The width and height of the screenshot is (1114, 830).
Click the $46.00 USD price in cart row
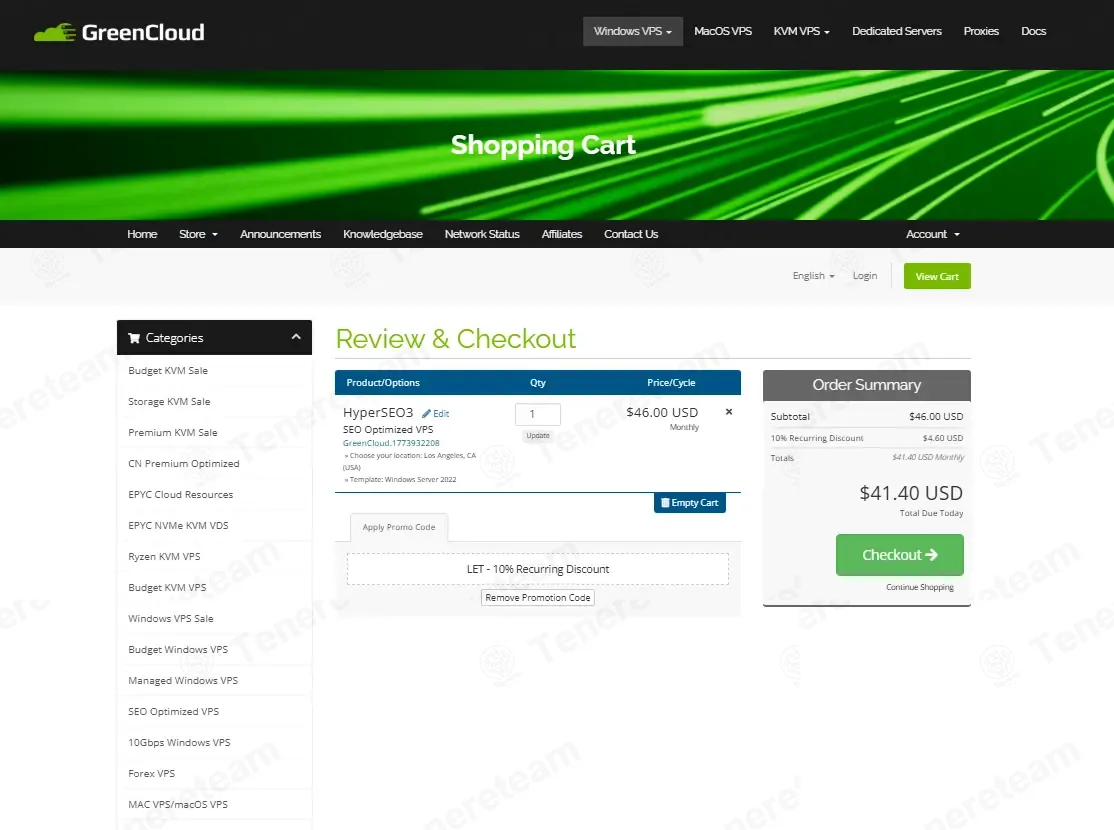[662, 412]
